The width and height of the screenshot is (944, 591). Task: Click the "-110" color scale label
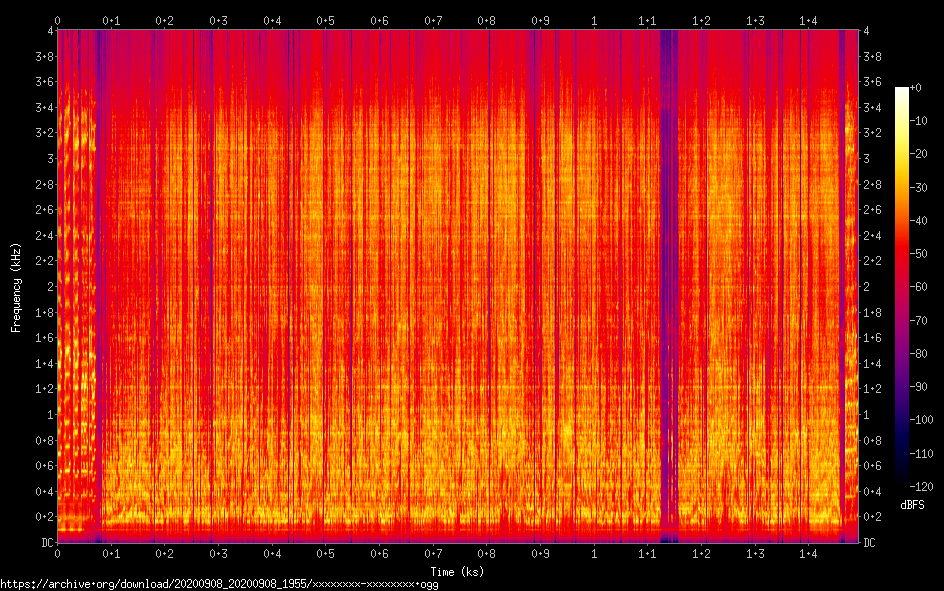tap(921, 454)
